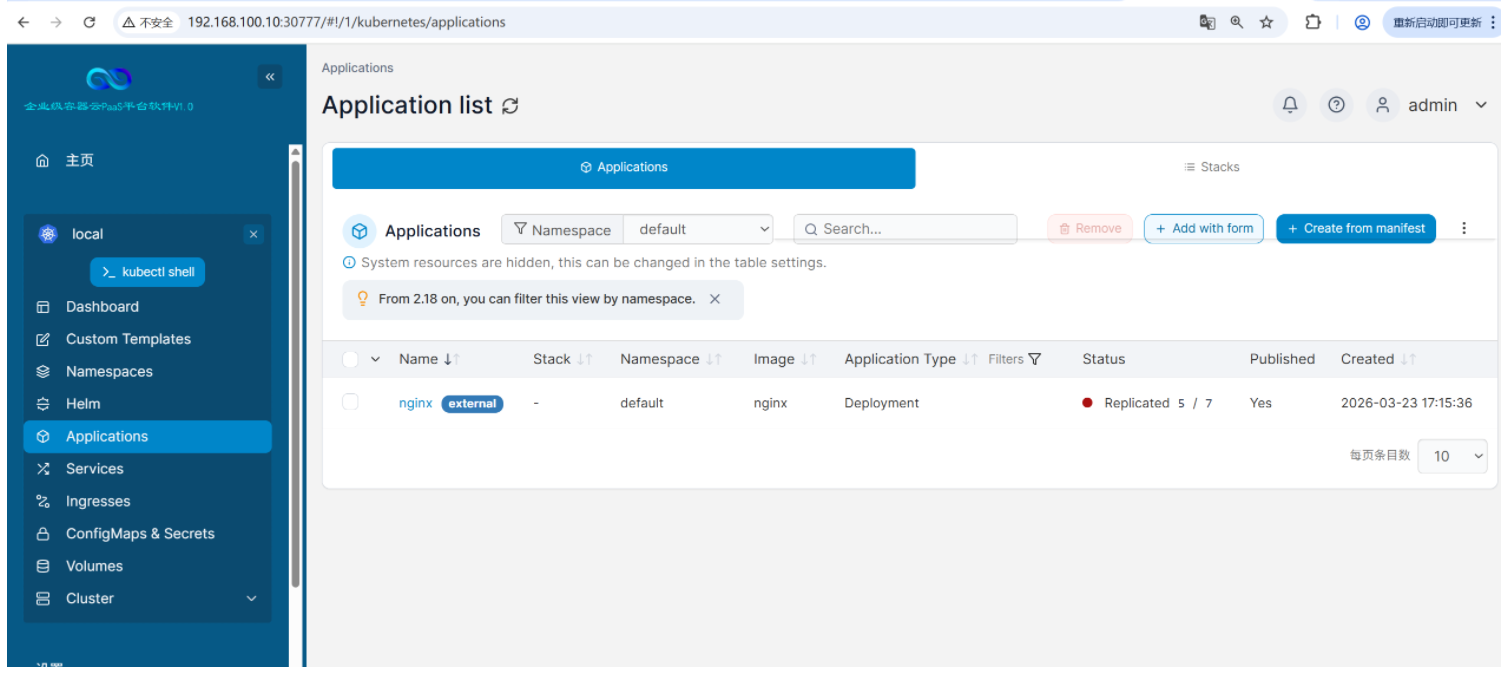This screenshot has height=674, width=1506.
Task: Click Add with form button
Action: tap(1204, 229)
